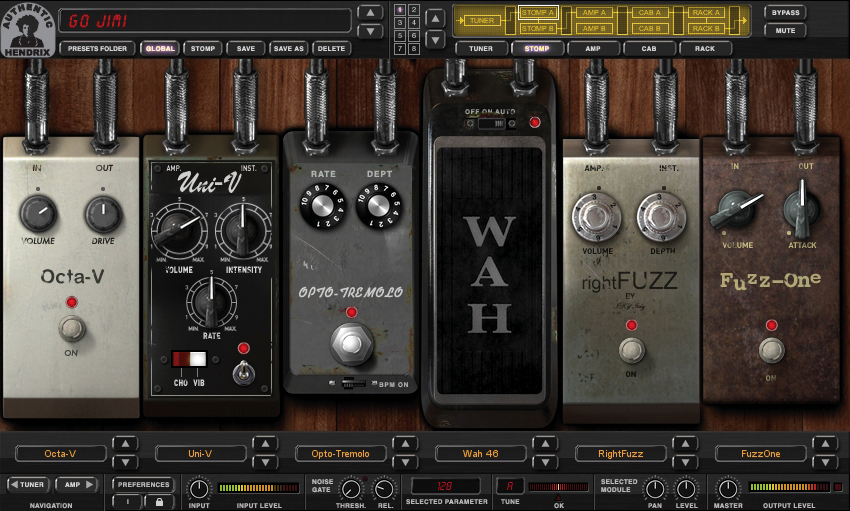
Task: Click the Fuzz-One red status LED
Action: tap(771, 325)
